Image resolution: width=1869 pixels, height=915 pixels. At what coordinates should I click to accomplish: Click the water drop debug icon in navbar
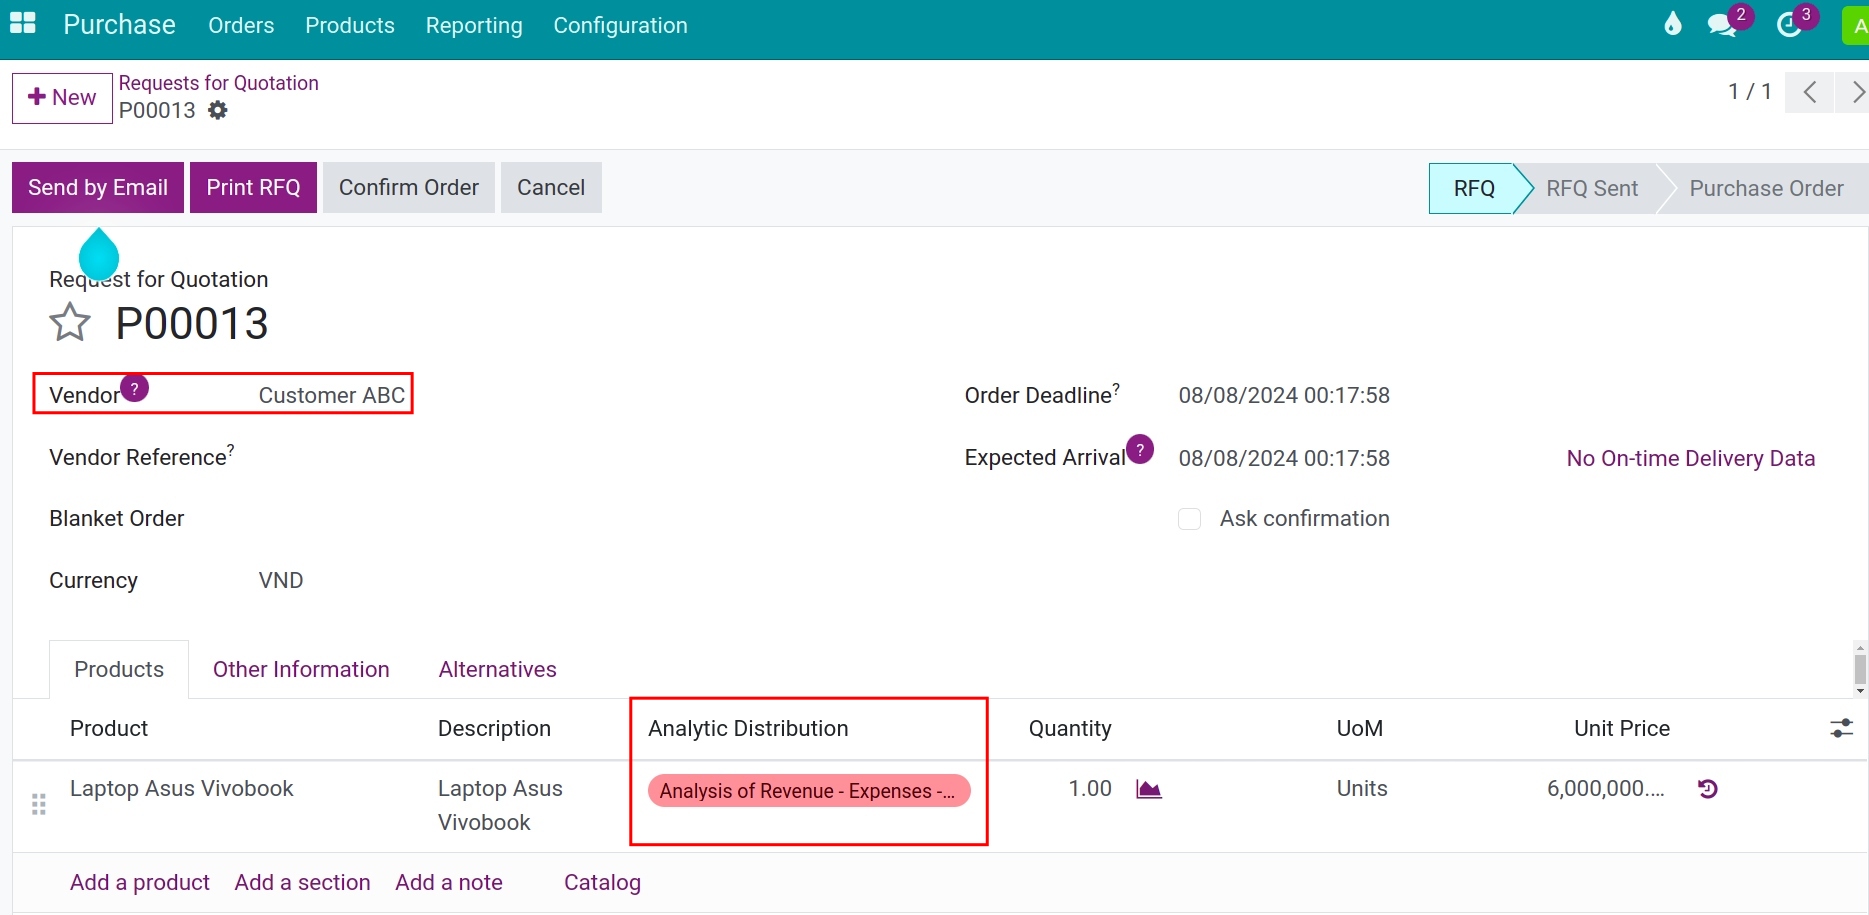1673,24
